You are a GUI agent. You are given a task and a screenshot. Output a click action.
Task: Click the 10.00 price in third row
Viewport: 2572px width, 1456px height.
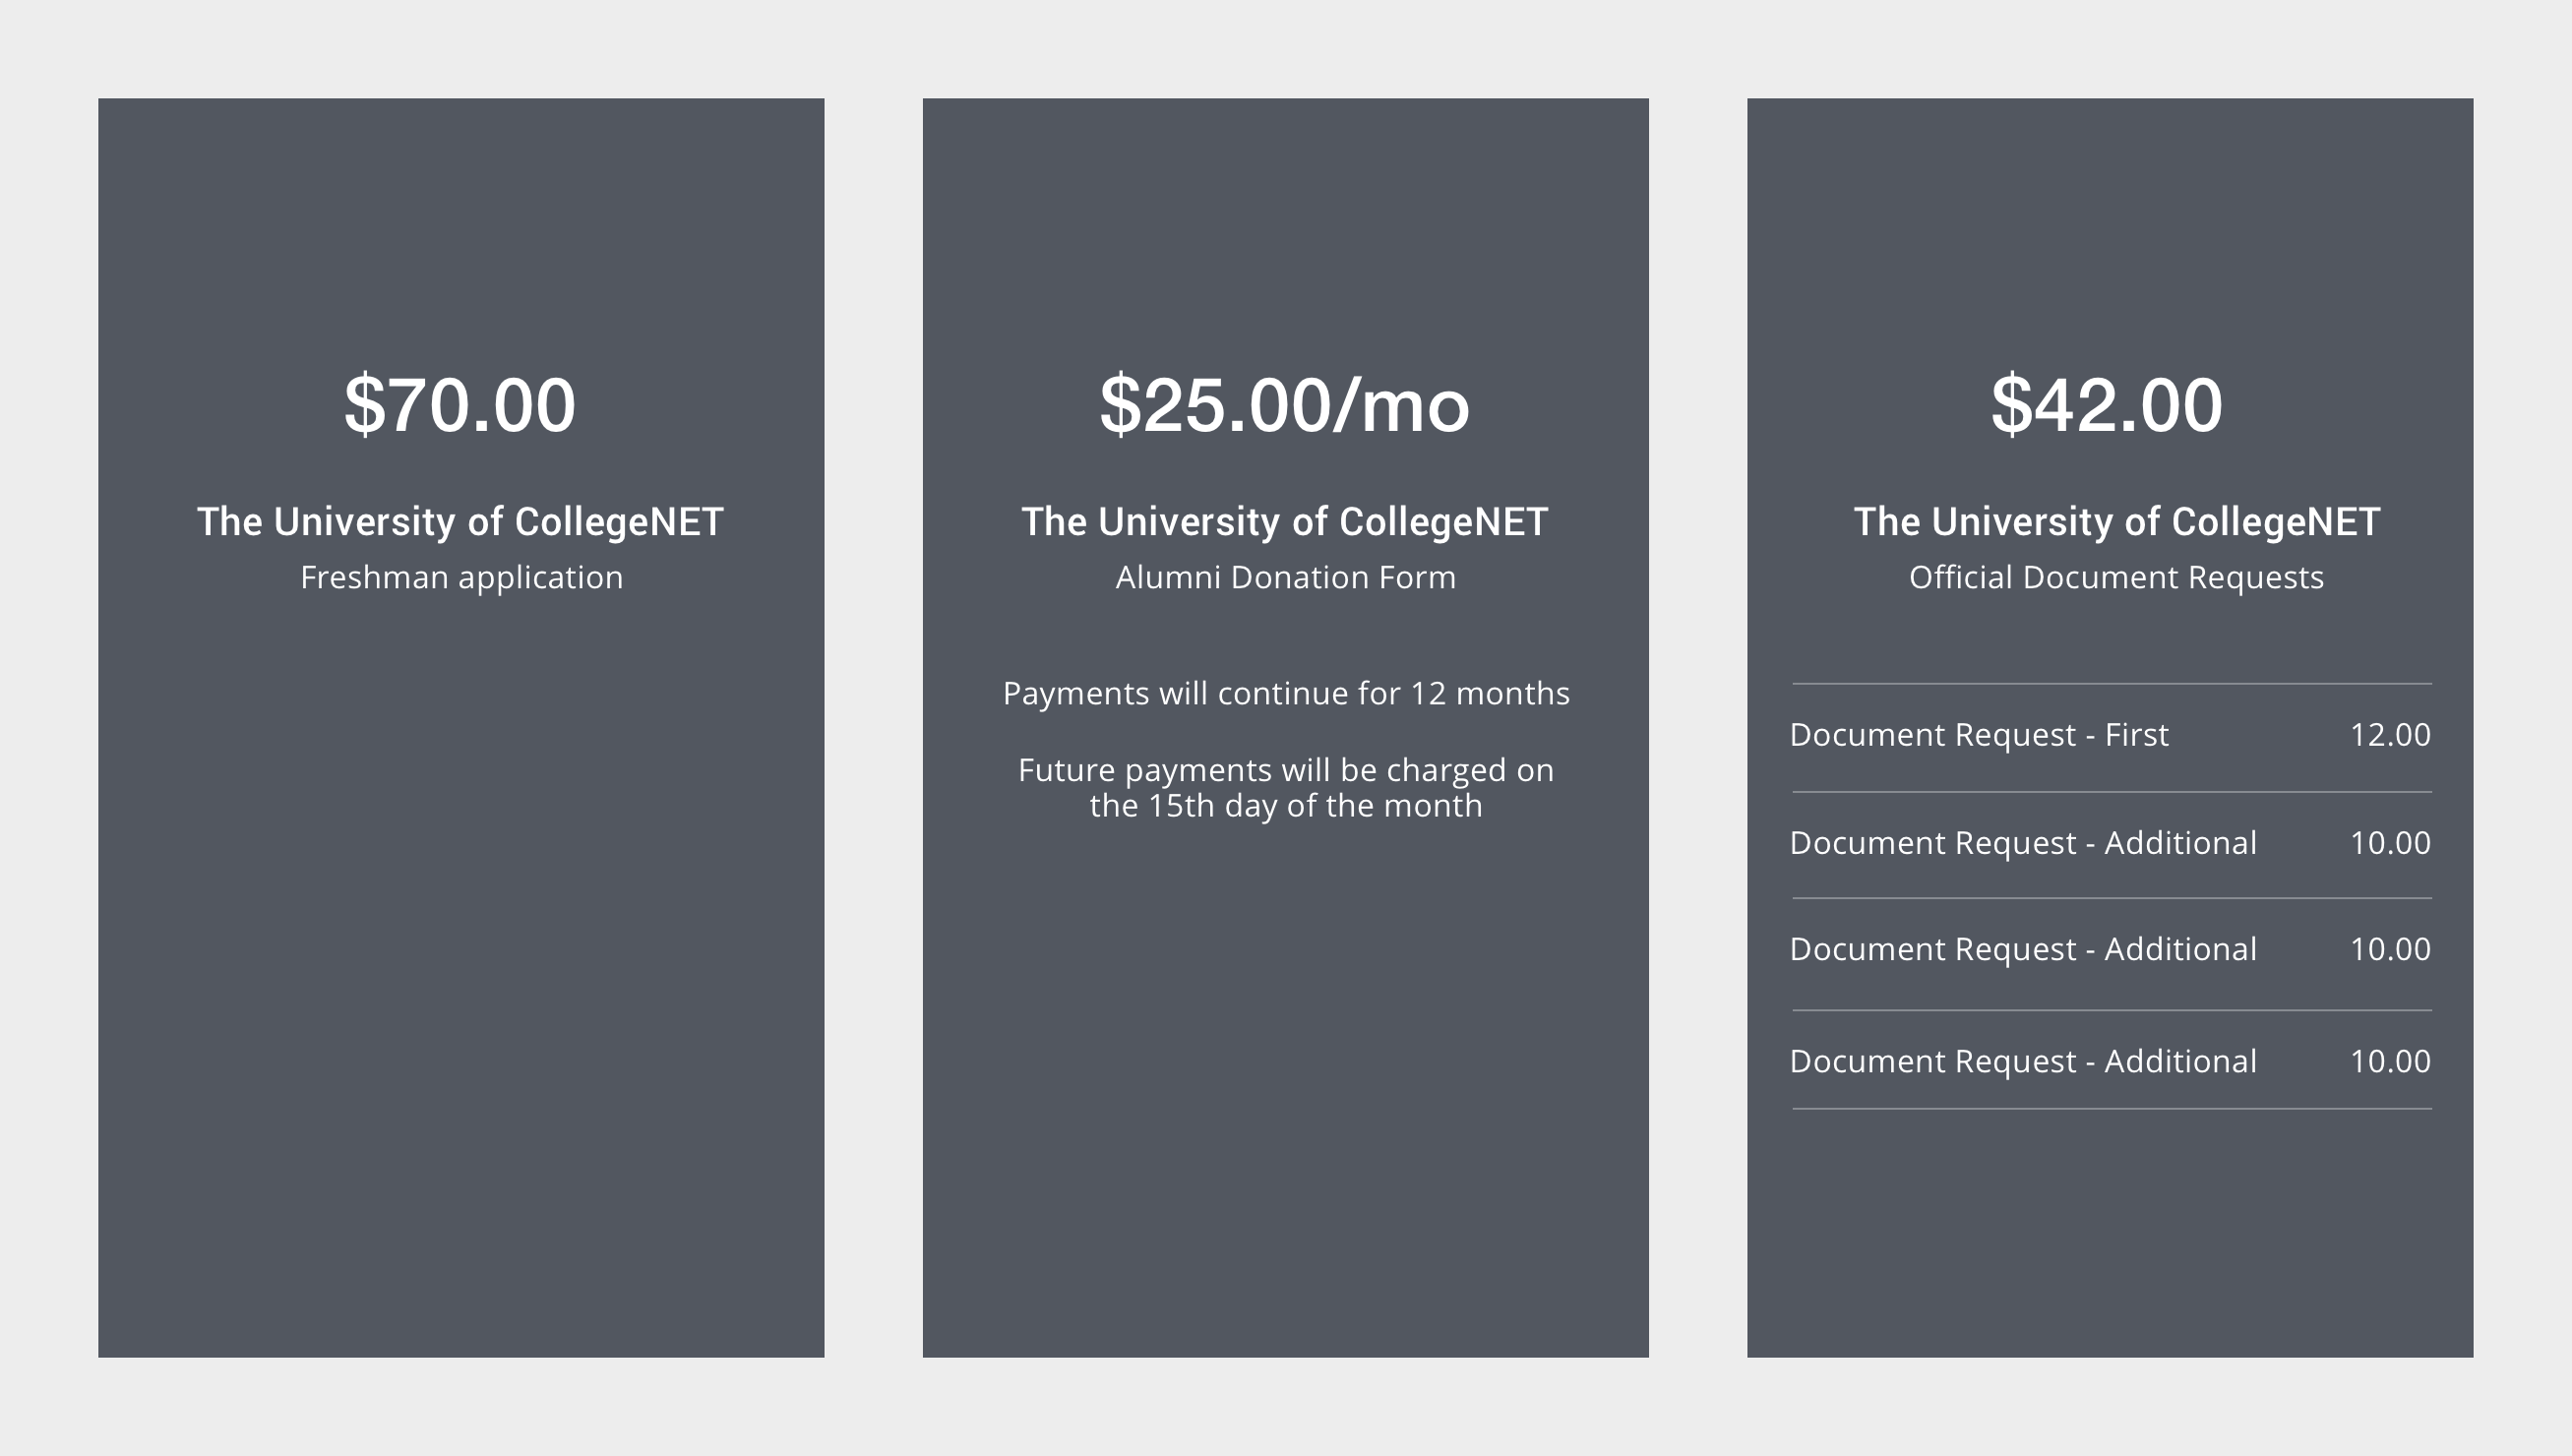point(2390,949)
